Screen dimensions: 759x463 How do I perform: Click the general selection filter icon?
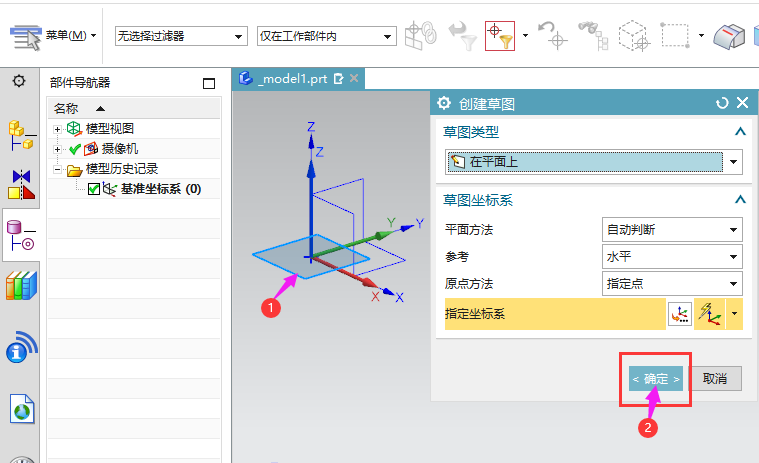click(421, 36)
